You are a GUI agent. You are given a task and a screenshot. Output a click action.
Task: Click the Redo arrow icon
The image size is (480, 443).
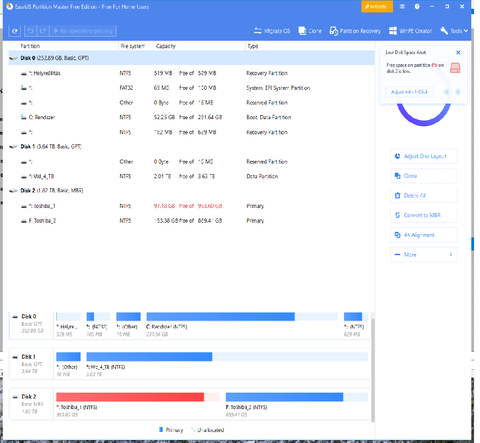point(43,31)
